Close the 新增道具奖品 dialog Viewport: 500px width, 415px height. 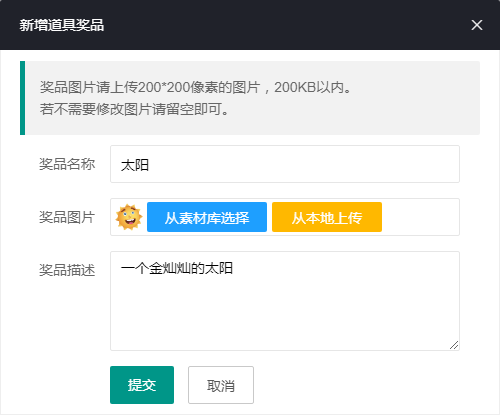(x=477, y=25)
